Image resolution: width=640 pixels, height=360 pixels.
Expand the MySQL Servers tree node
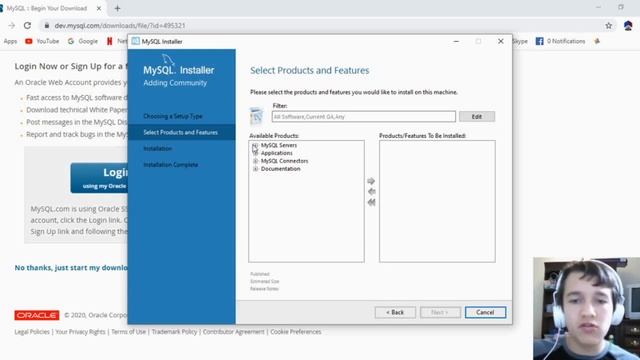point(255,145)
